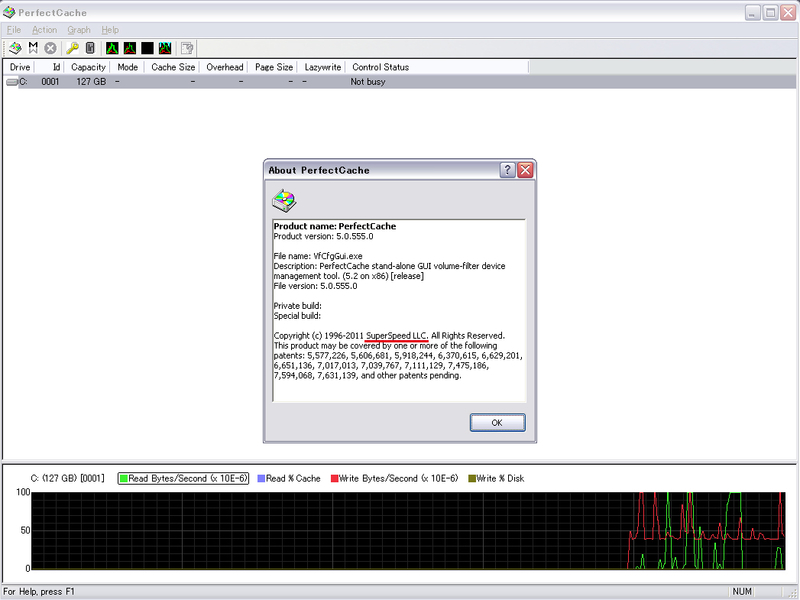This screenshot has width=800, height=600.
Task: Click the NUM indicator in status bar
Action: pyautogui.click(x=742, y=591)
